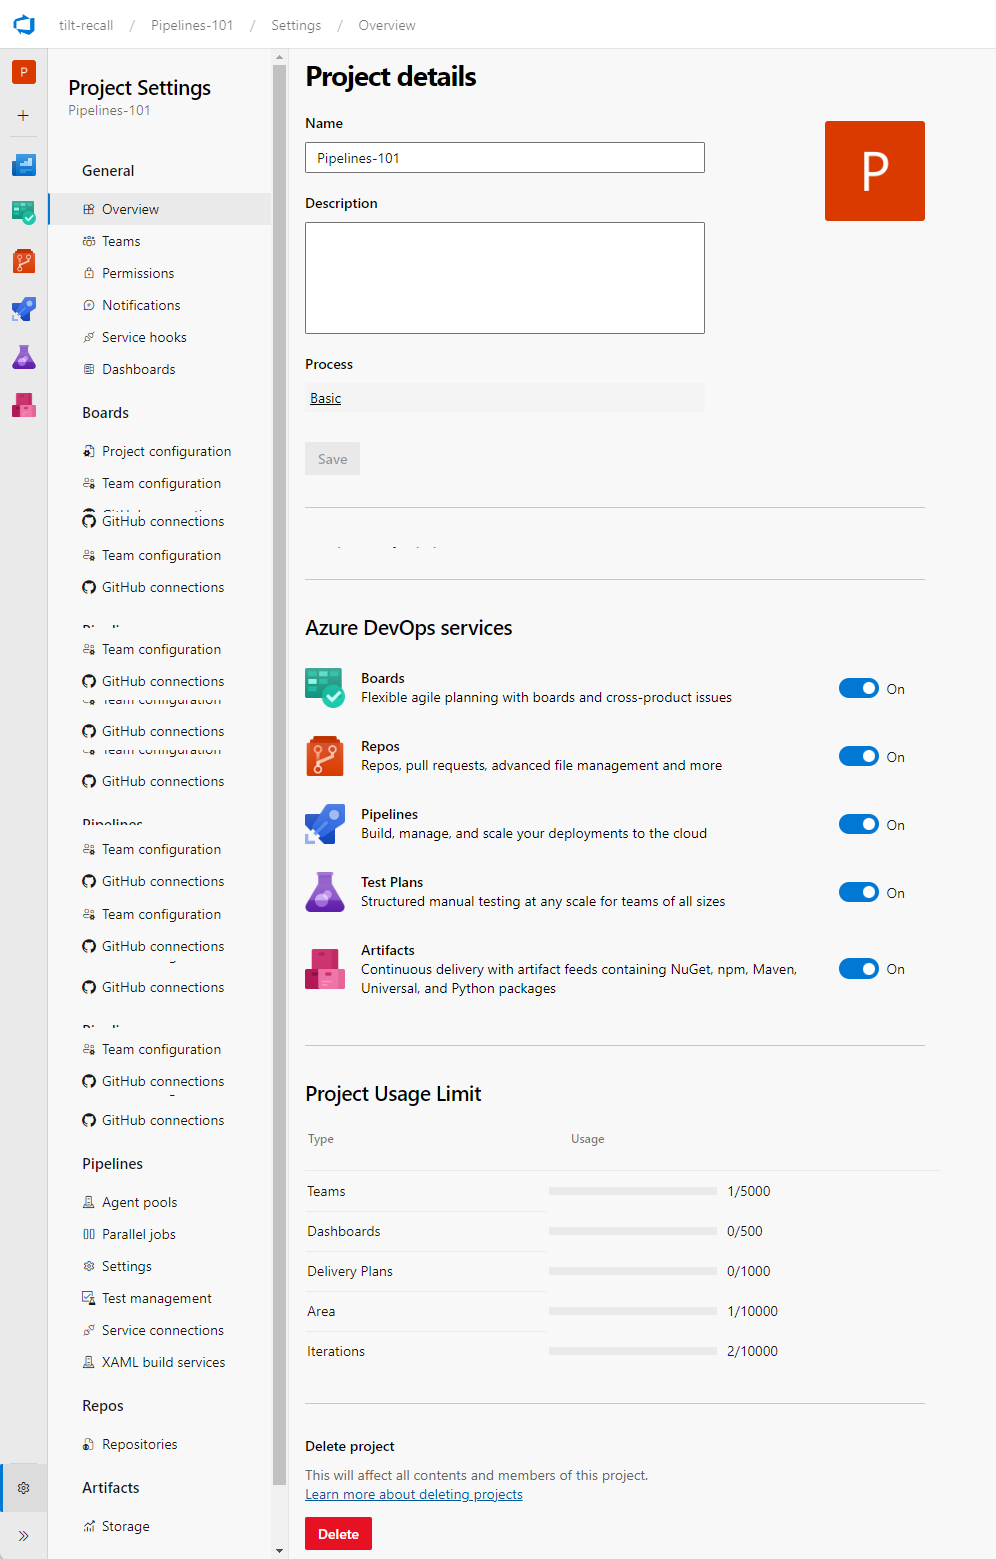
Task: Open Pipelines from the left rail
Action: point(23,309)
